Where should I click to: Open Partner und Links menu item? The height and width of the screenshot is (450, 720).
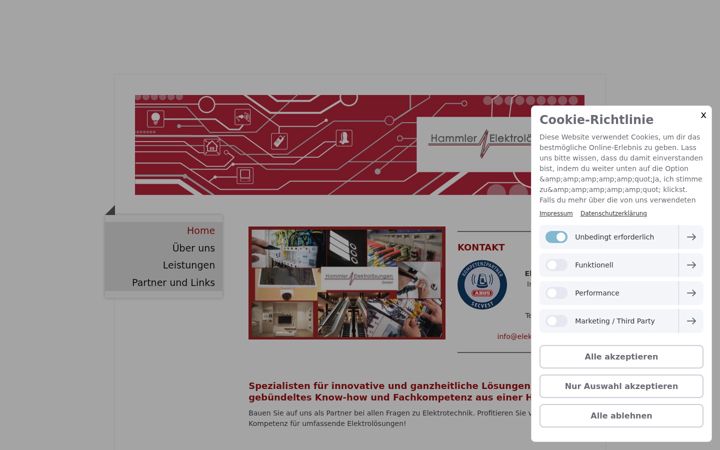click(x=173, y=282)
